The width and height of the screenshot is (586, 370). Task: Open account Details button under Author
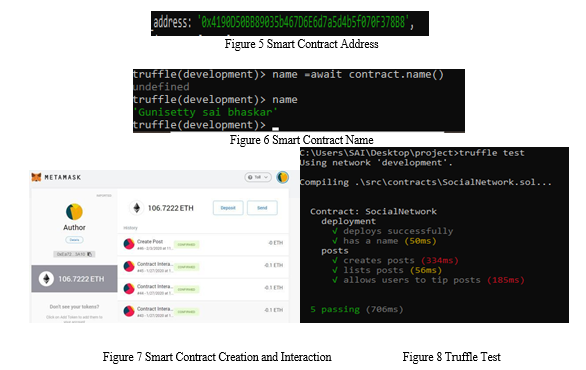(74, 240)
